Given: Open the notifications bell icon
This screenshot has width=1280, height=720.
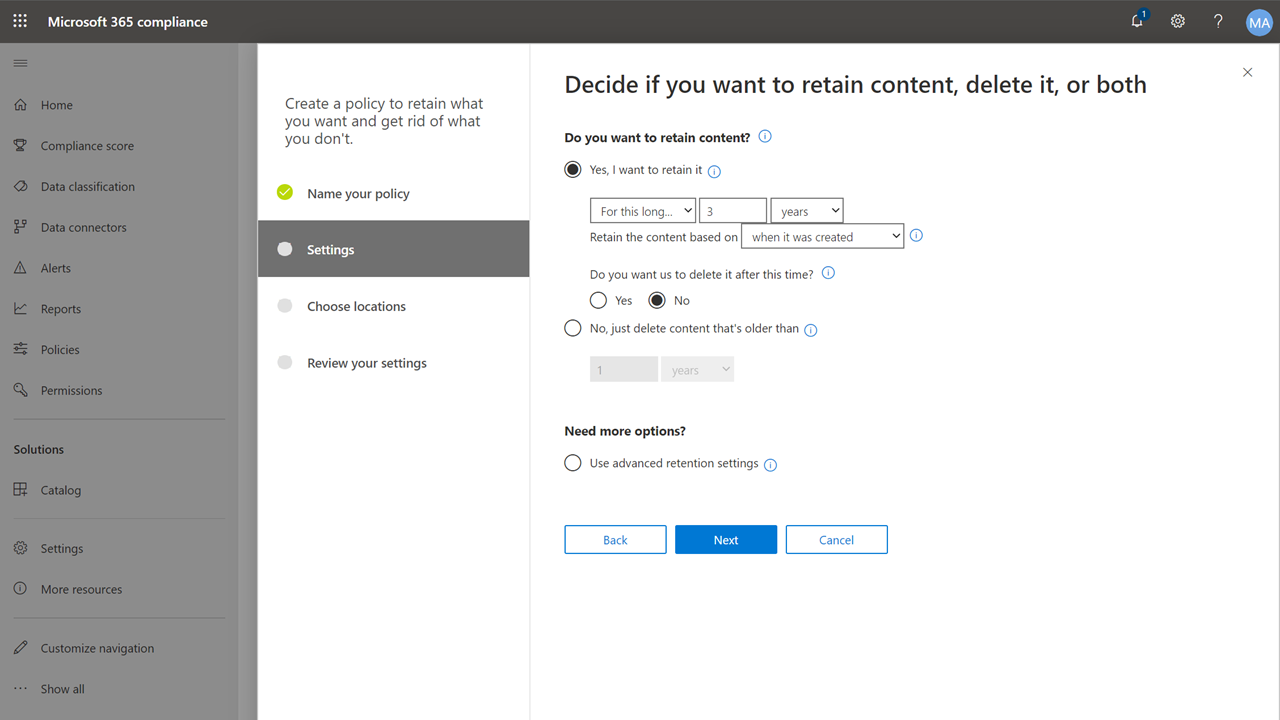Looking at the screenshot, I should 1138,21.
